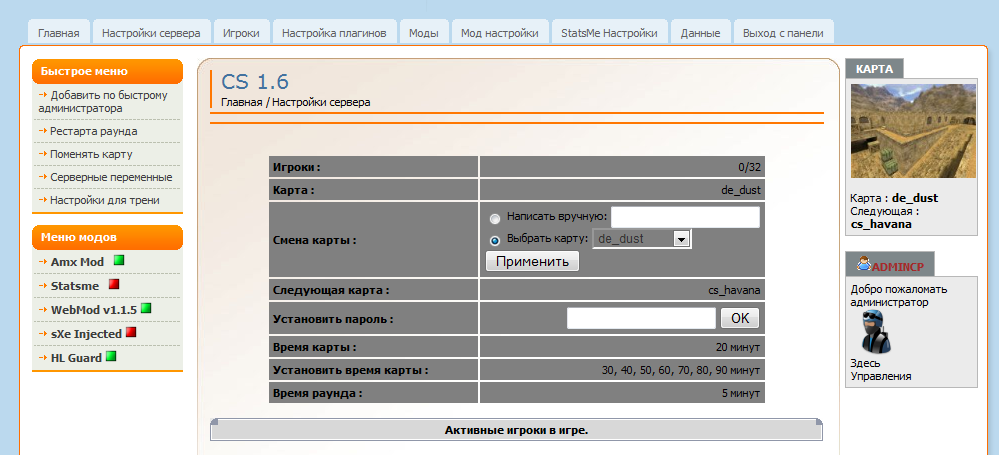
Task: Switch to Настройки сервера tab
Action: coord(151,33)
